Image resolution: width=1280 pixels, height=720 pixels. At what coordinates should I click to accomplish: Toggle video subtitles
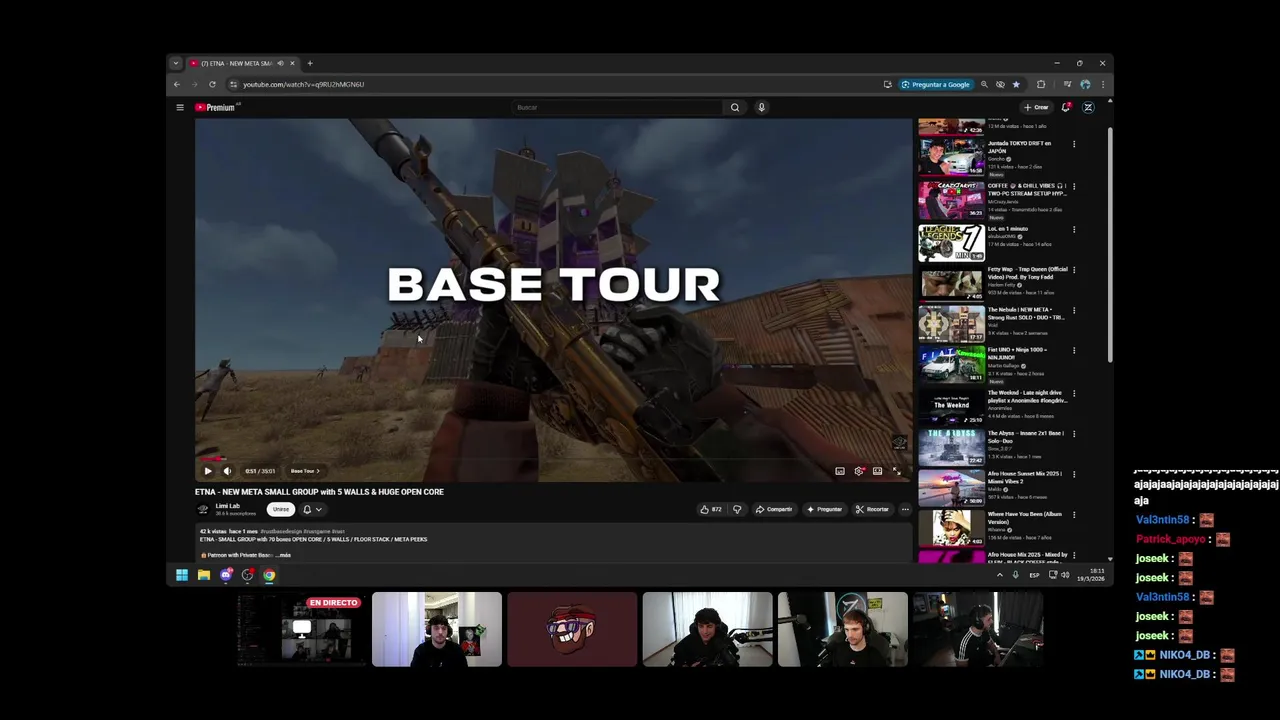pyautogui.click(x=840, y=471)
